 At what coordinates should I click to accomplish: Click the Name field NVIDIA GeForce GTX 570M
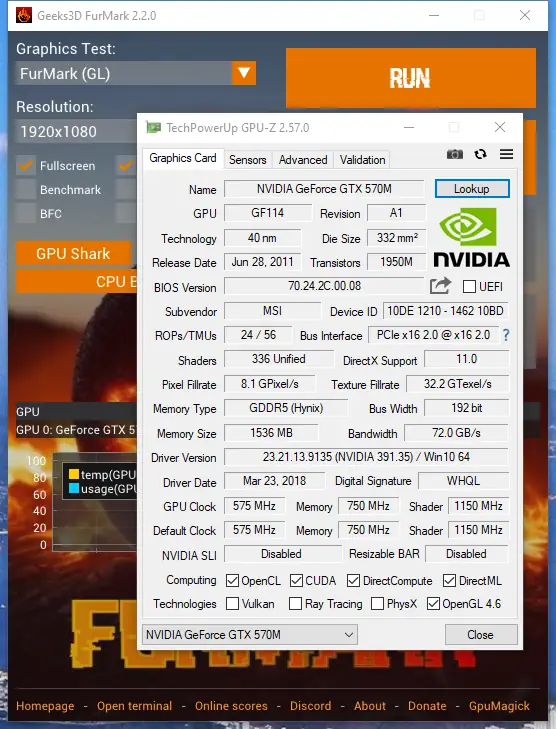[x=324, y=189]
